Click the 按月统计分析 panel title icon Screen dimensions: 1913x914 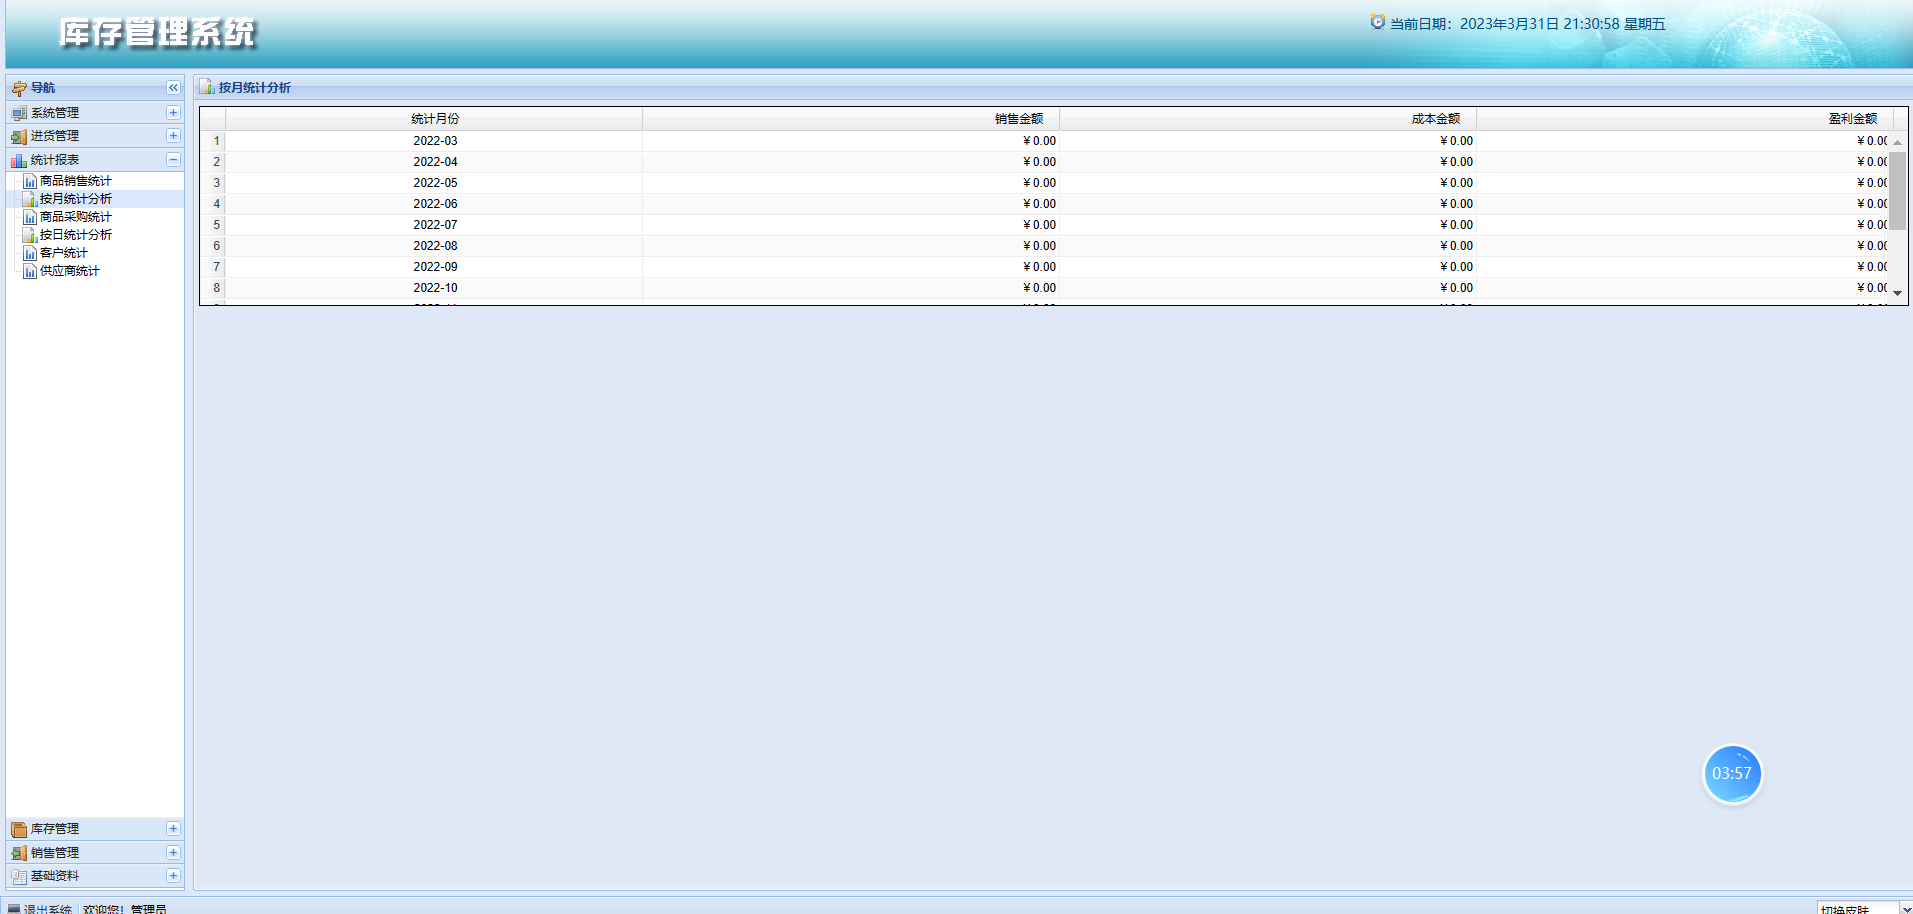(x=207, y=87)
